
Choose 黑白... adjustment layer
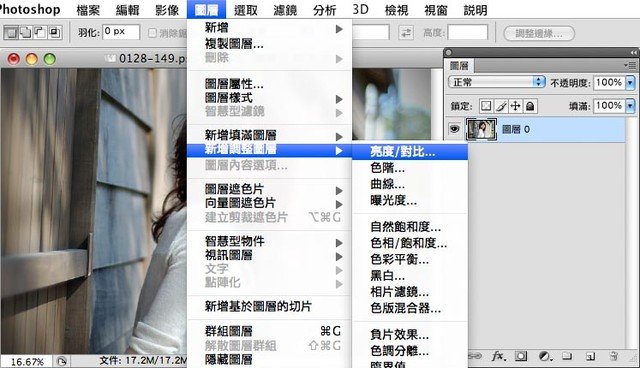pos(410,275)
